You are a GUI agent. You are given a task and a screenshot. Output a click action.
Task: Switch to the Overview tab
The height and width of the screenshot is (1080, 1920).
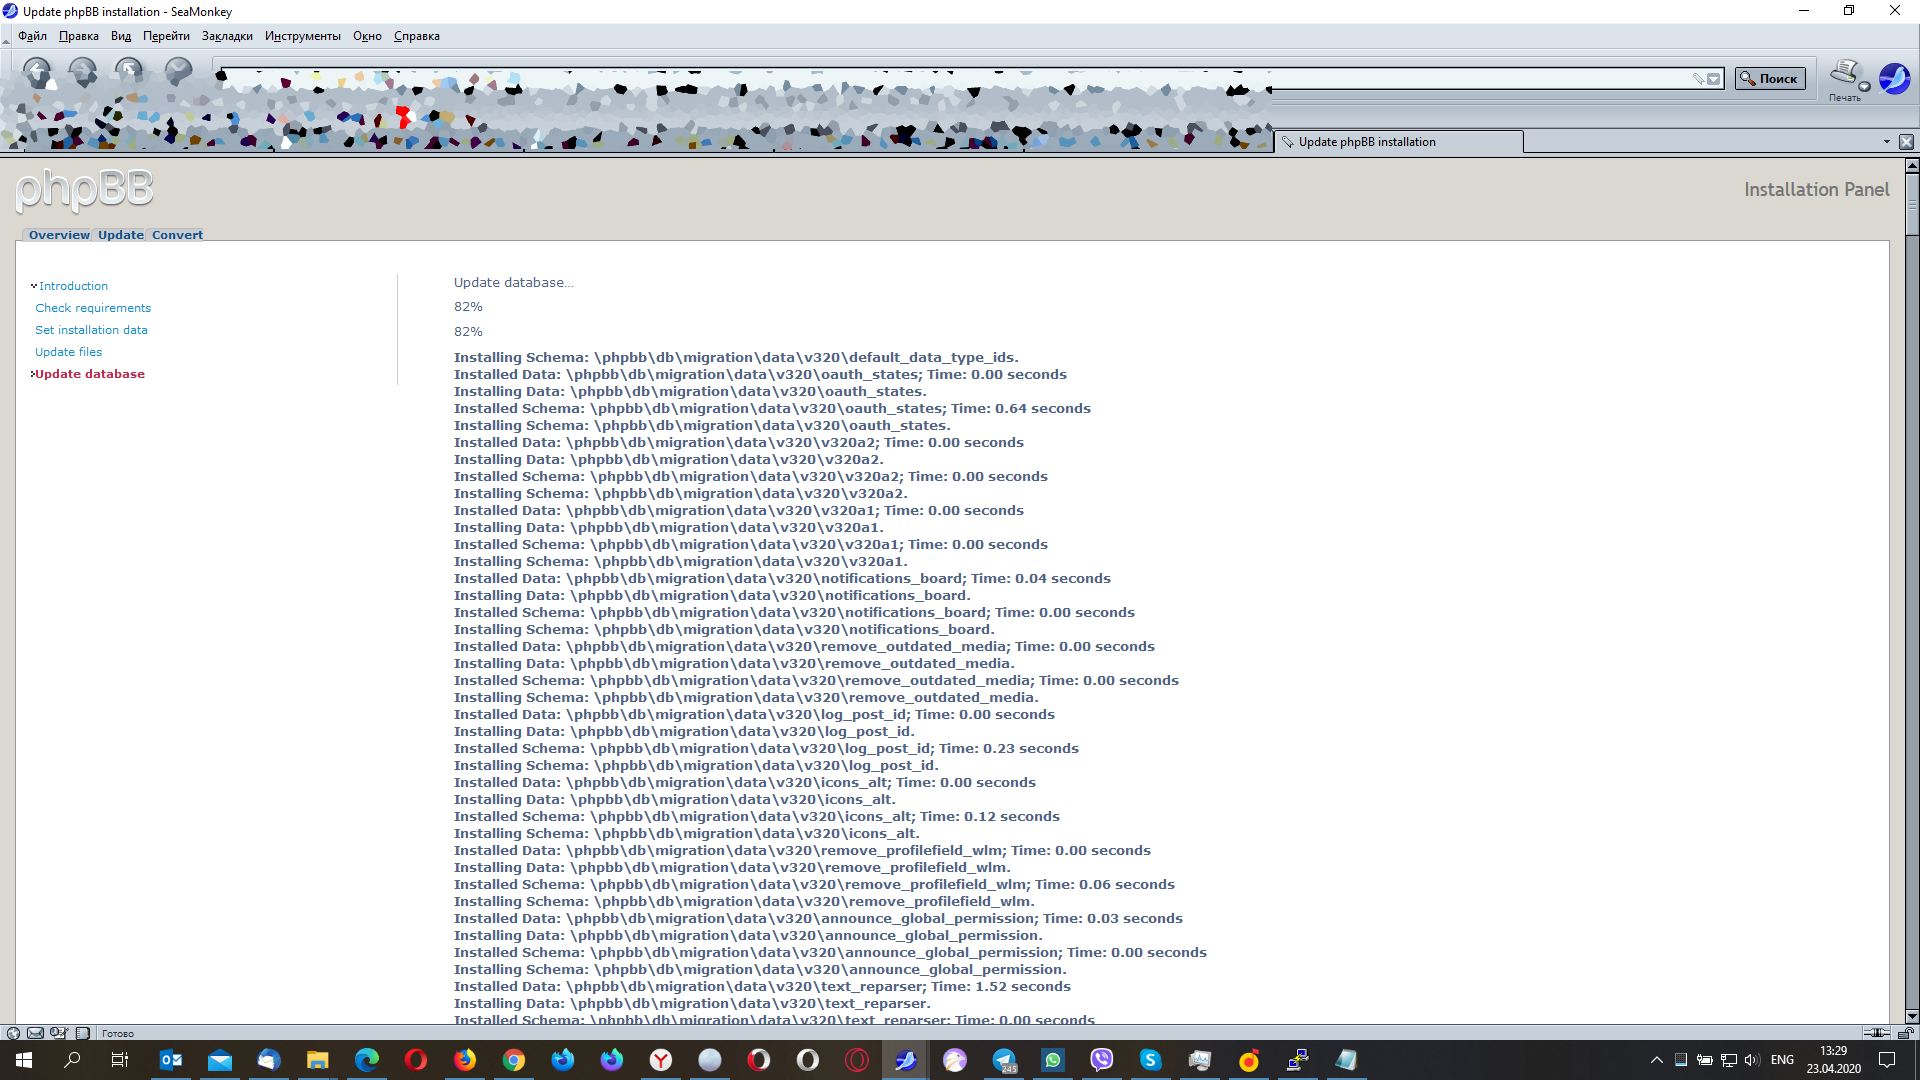(x=59, y=235)
